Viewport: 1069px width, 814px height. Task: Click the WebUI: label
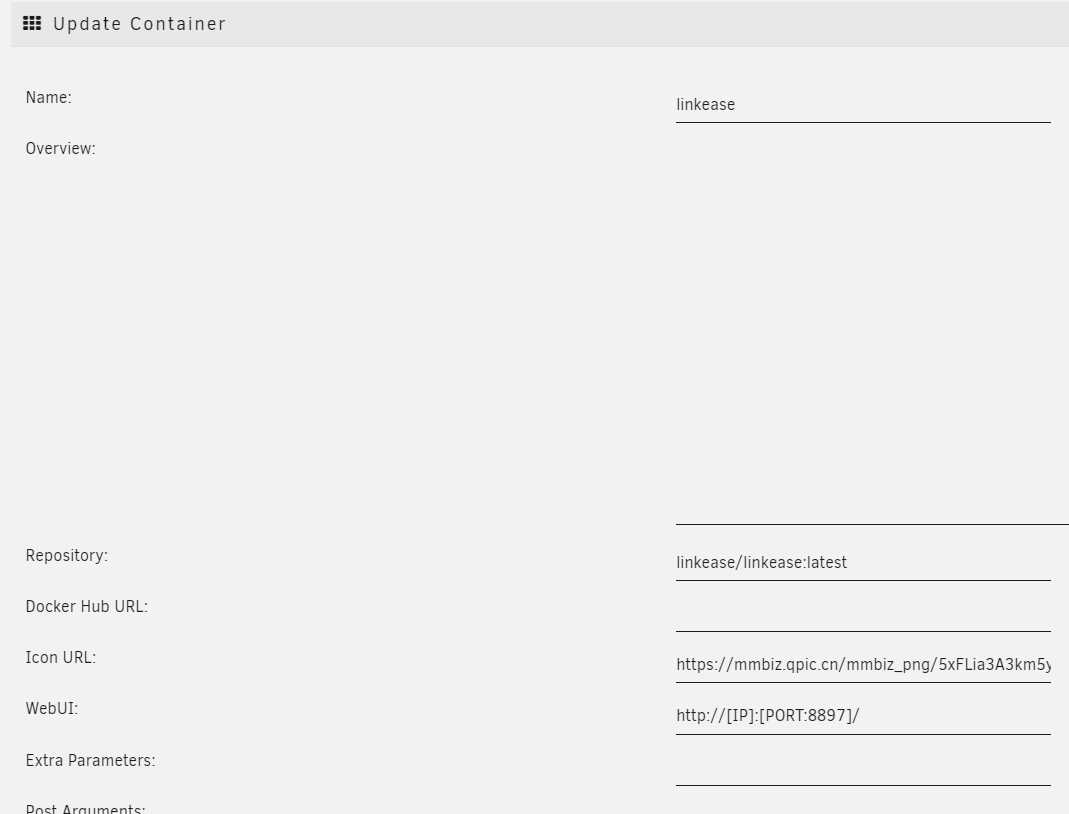click(52, 709)
